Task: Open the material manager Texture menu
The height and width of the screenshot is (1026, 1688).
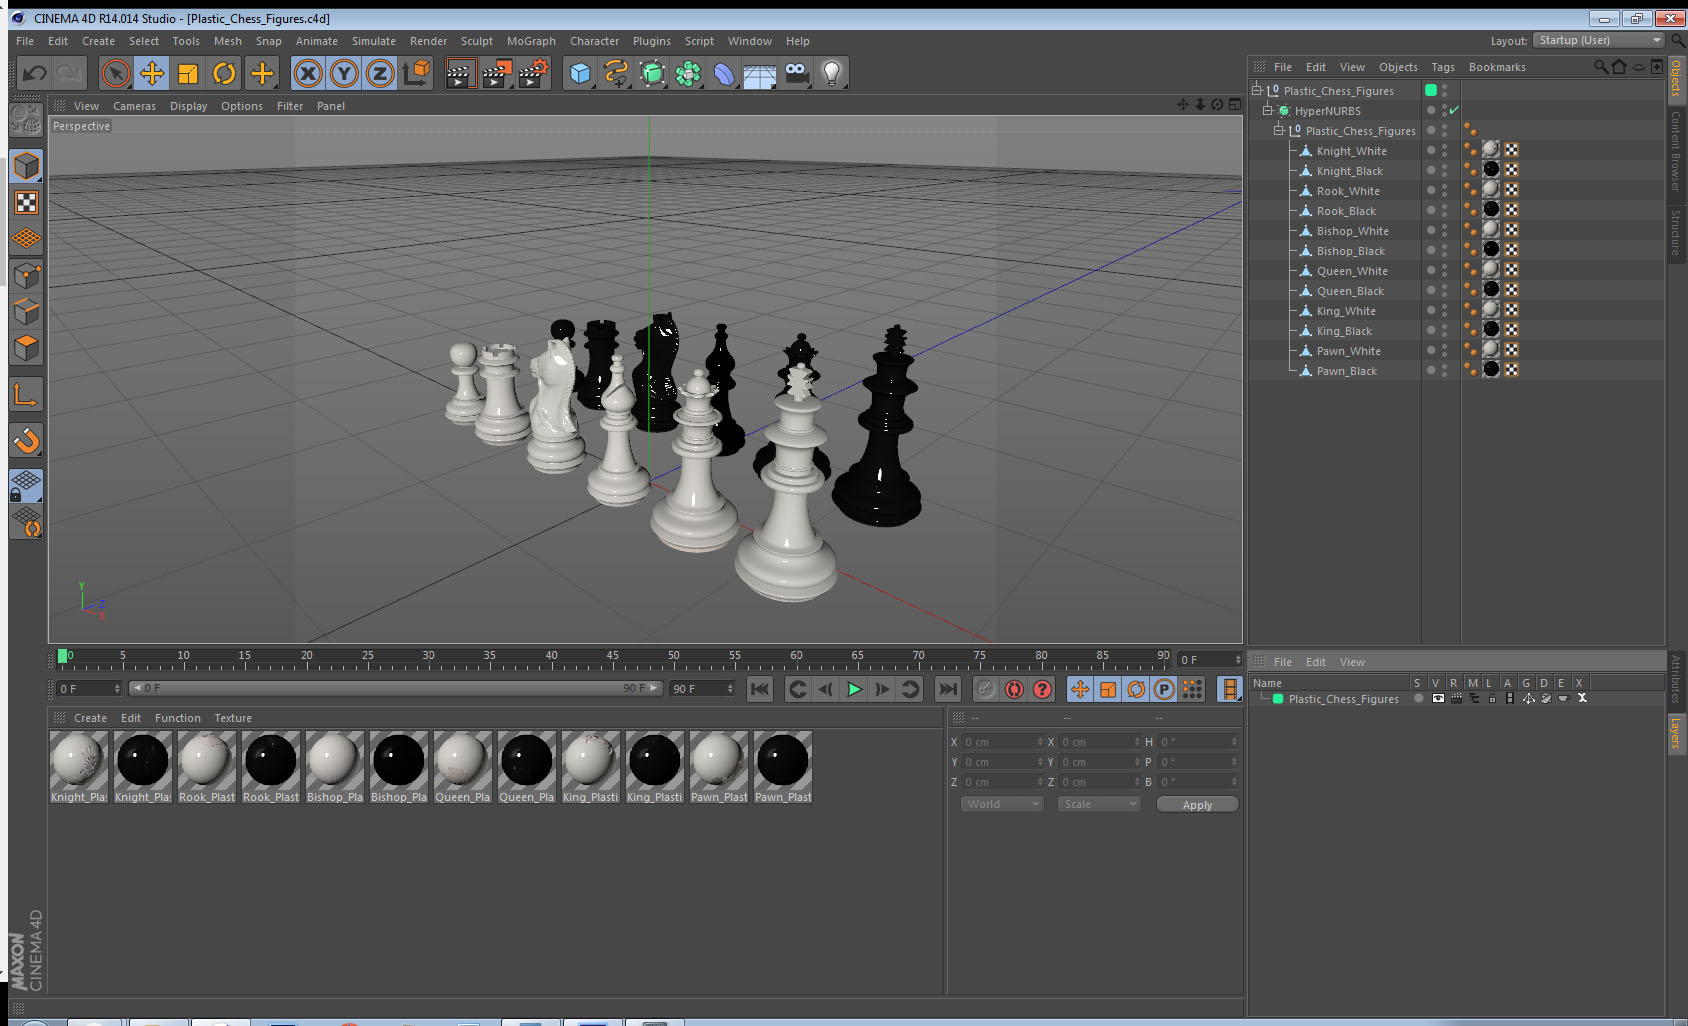Action: click(233, 718)
